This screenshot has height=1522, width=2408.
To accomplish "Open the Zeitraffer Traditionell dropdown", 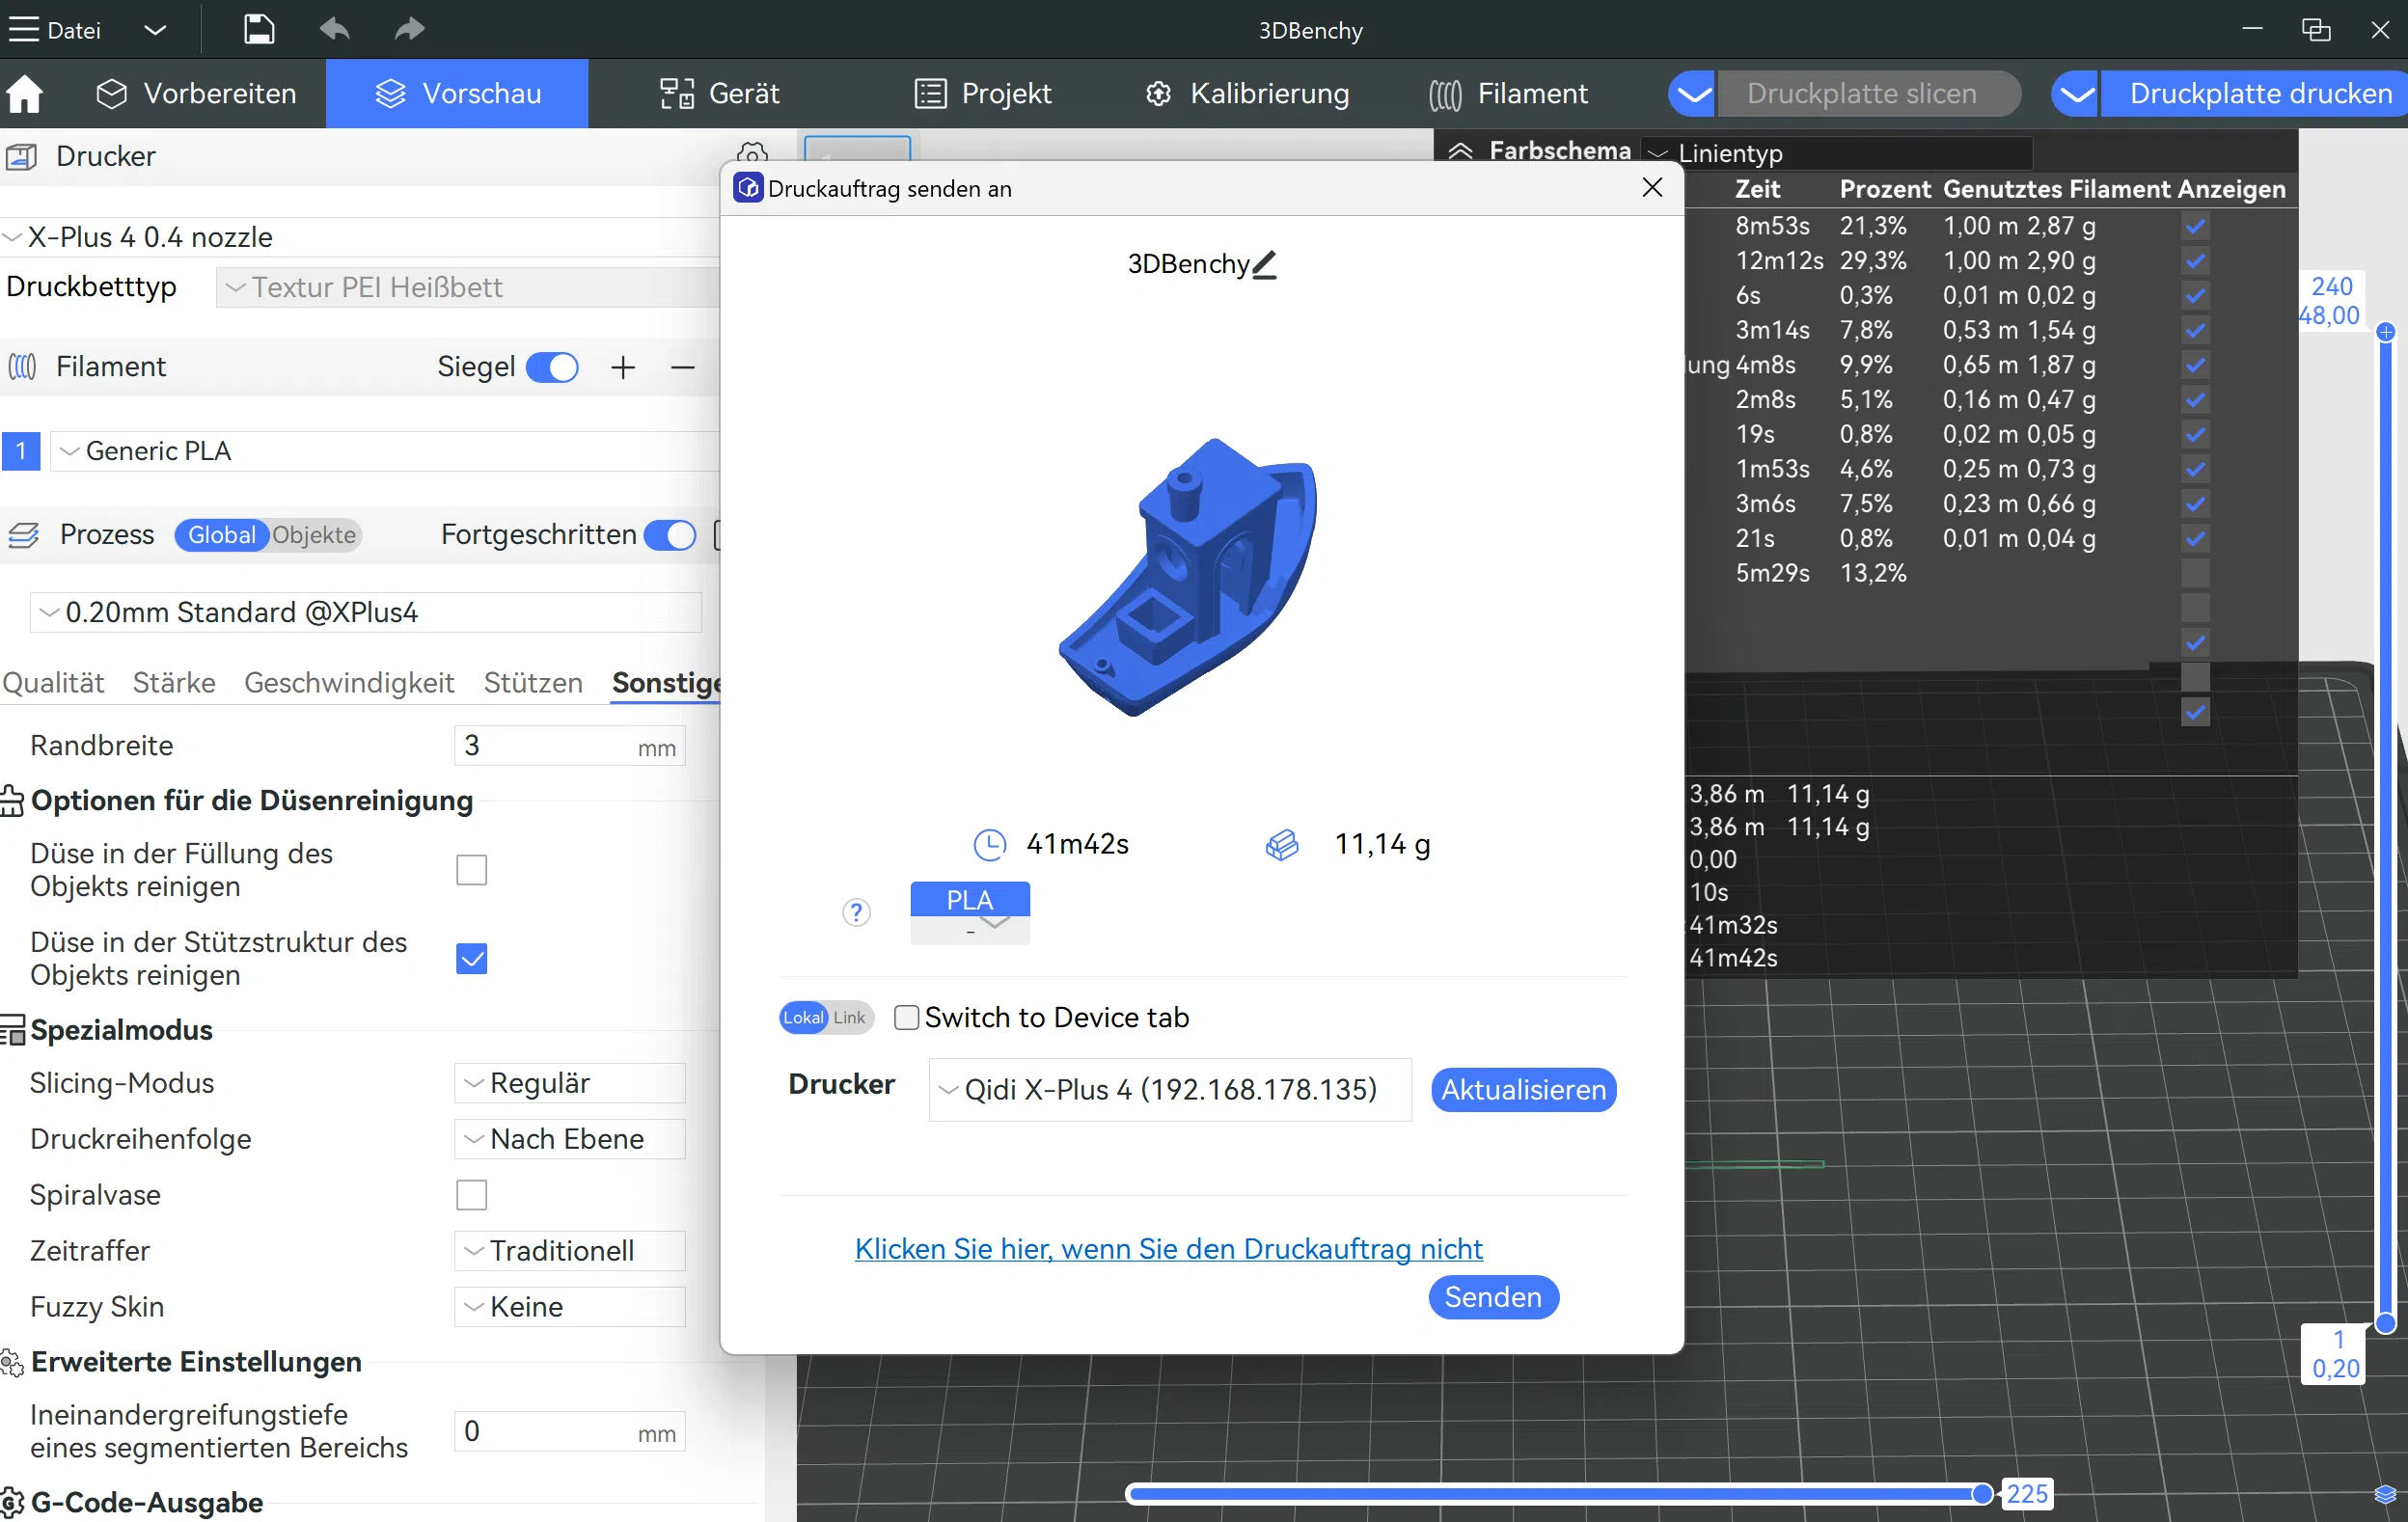I will point(570,1251).
